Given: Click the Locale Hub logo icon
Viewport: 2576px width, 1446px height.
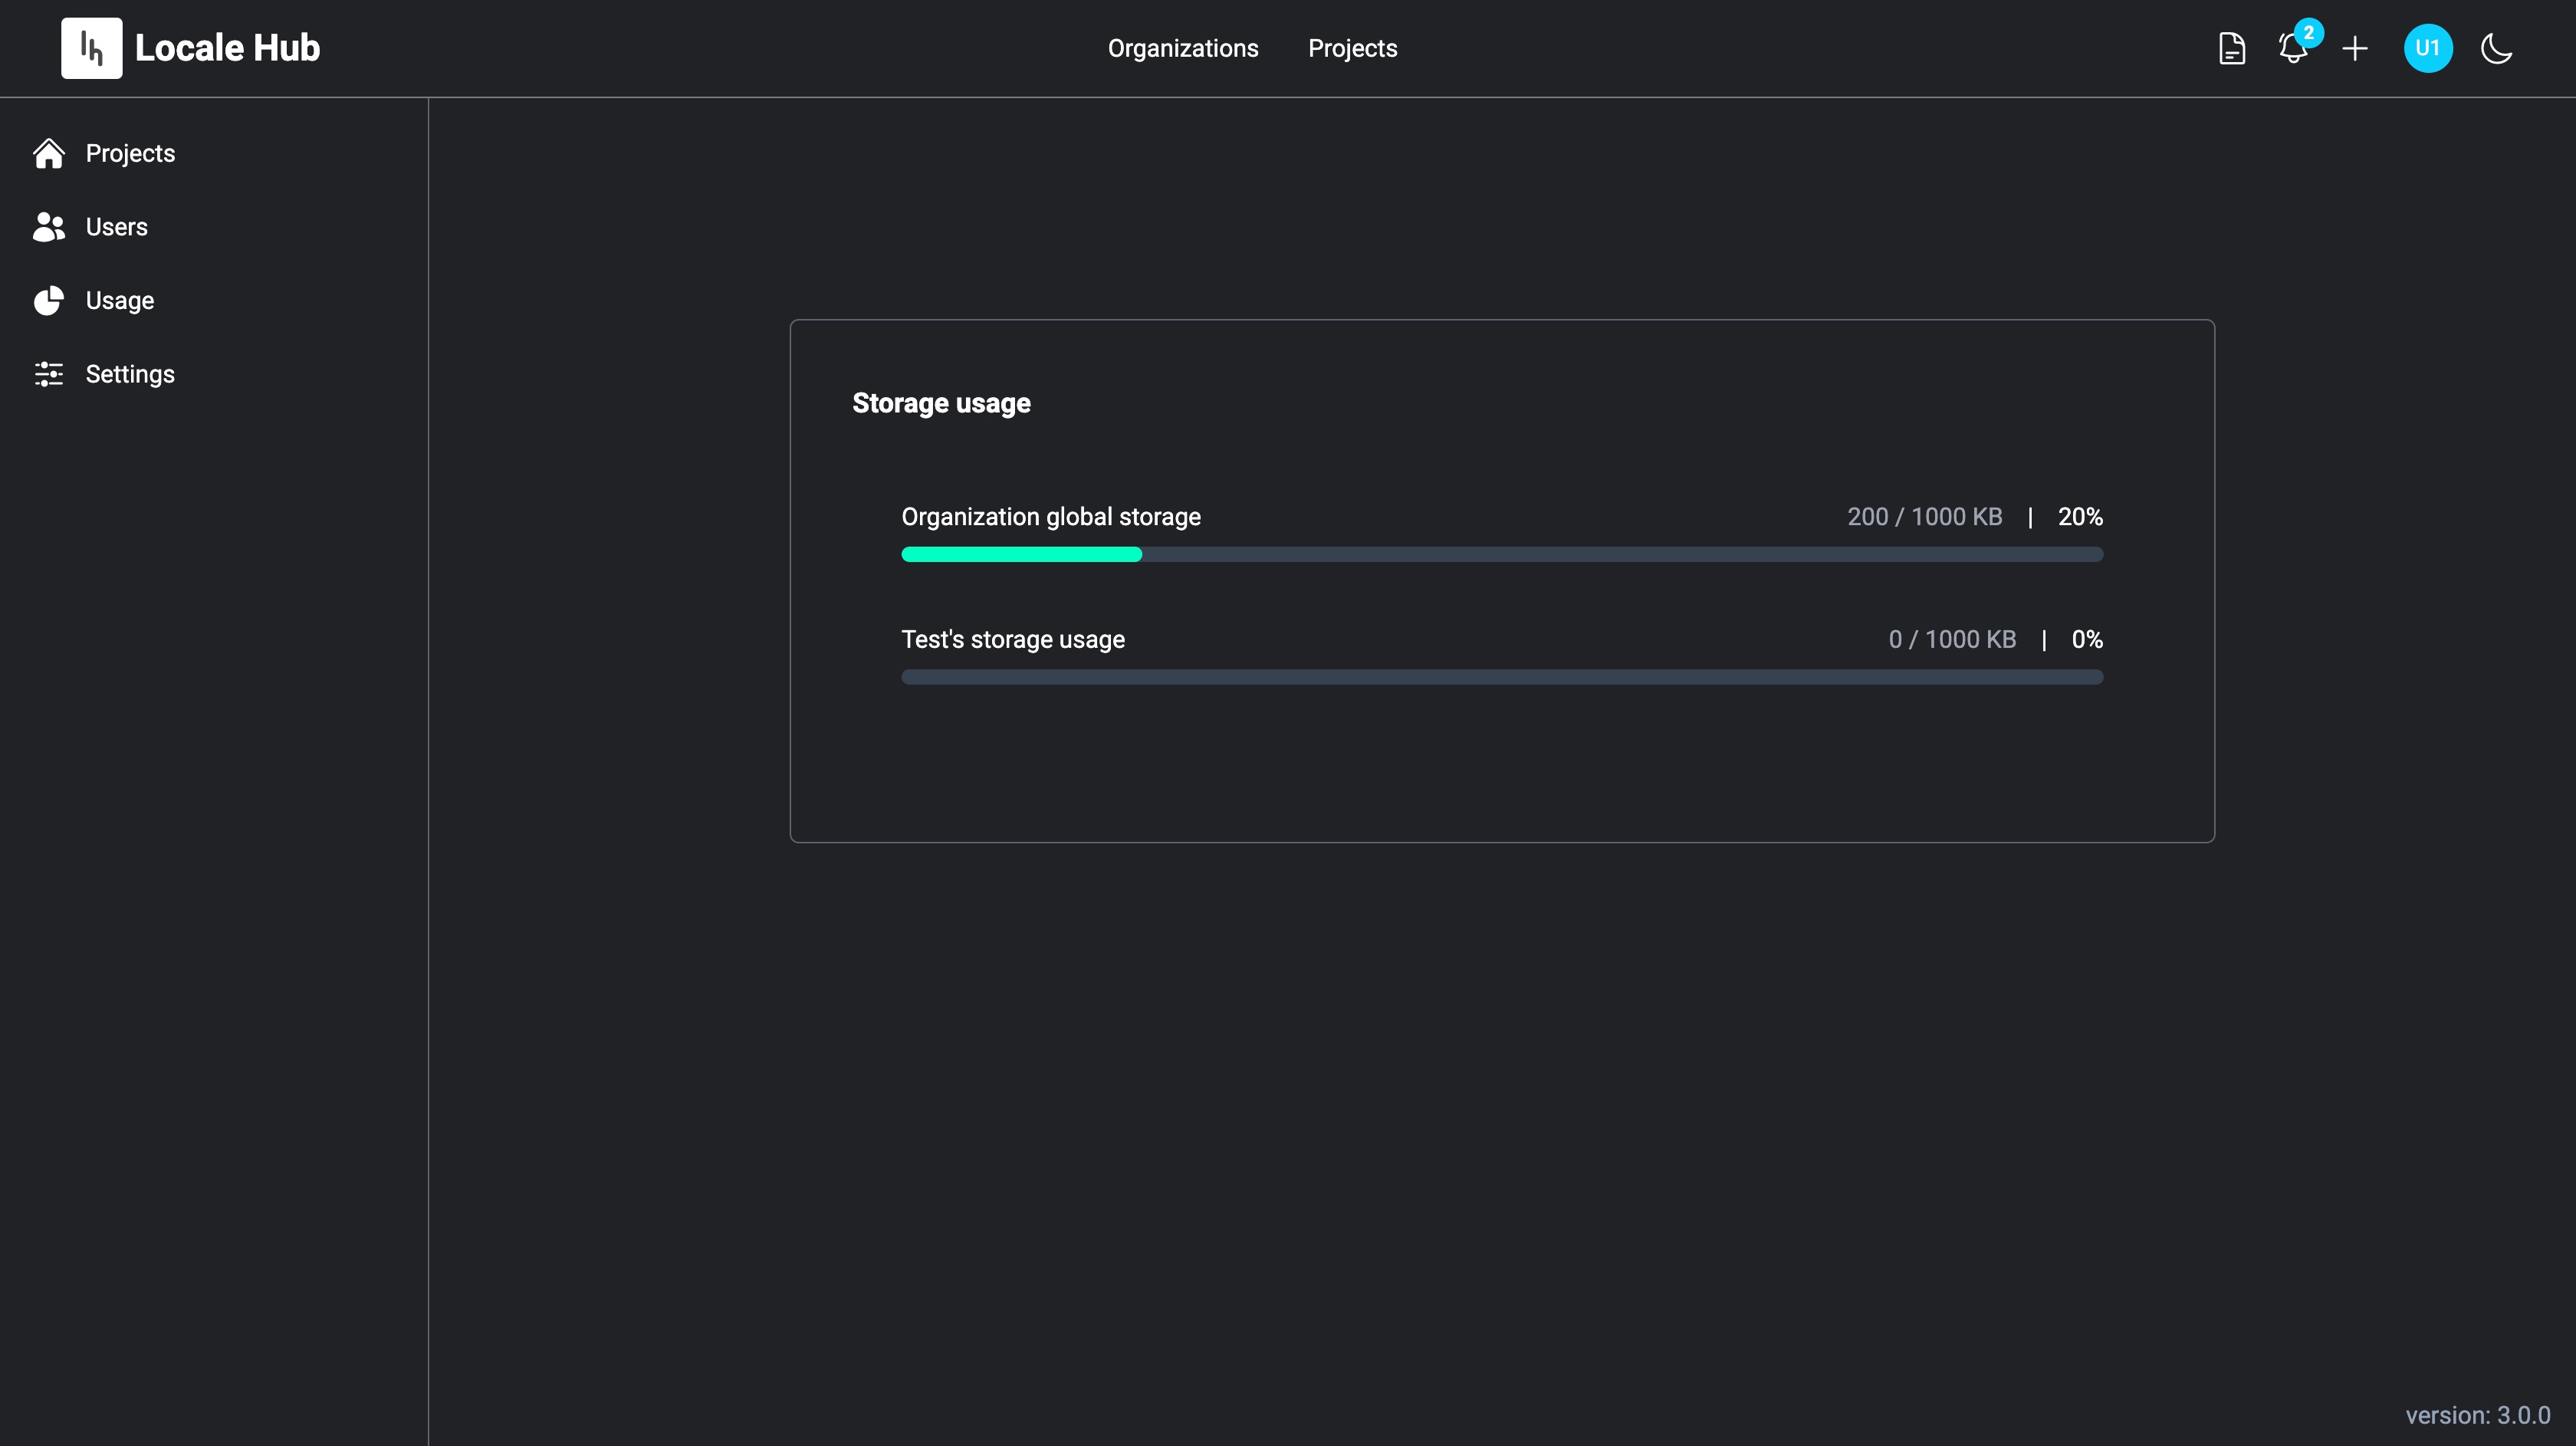Looking at the screenshot, I should tap(91, 48).
